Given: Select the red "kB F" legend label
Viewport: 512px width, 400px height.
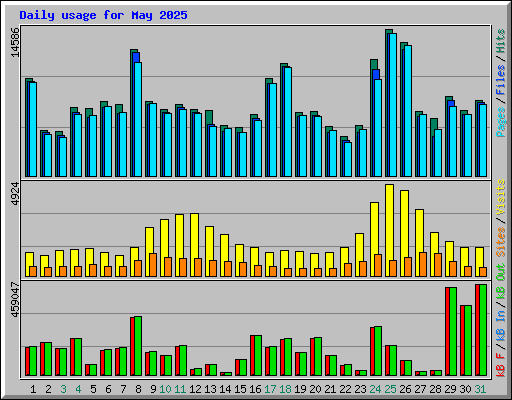Looking at the screenshot, I should 501,365.
